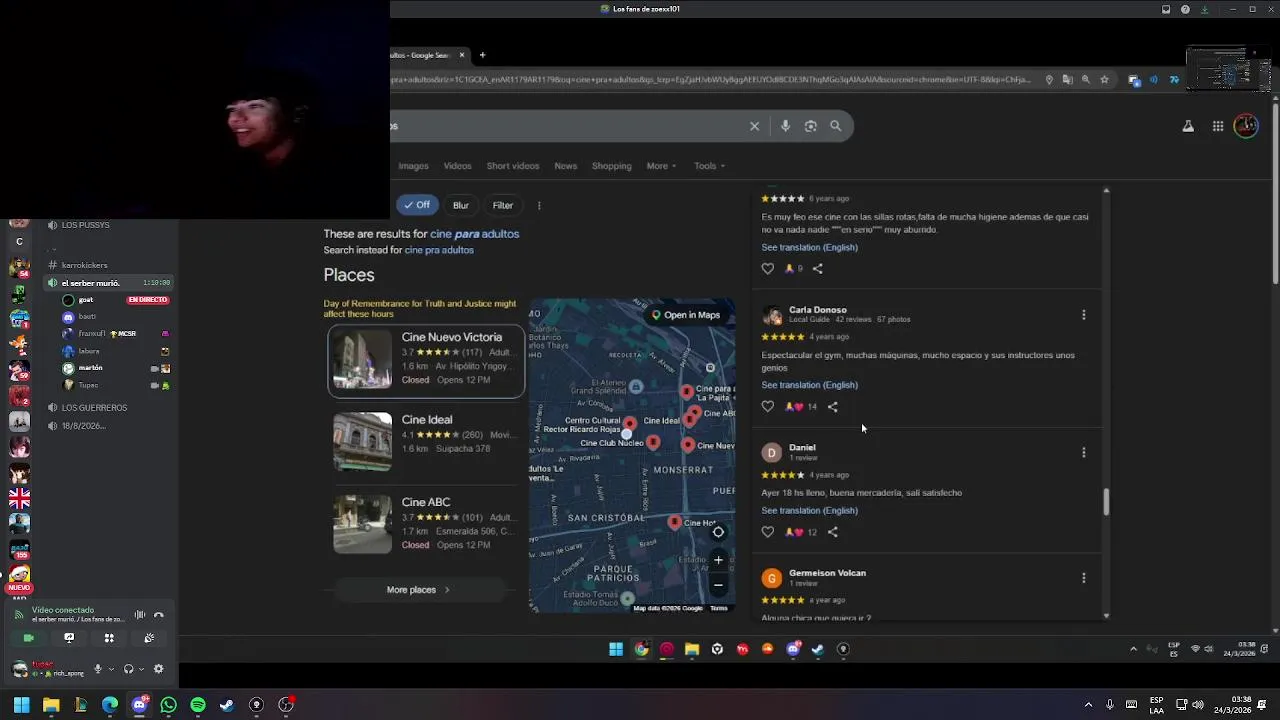Screen dimensions: 1280x720
Task: Open Spotify from the Windows taskbar
Action: (x=198, y=705)
